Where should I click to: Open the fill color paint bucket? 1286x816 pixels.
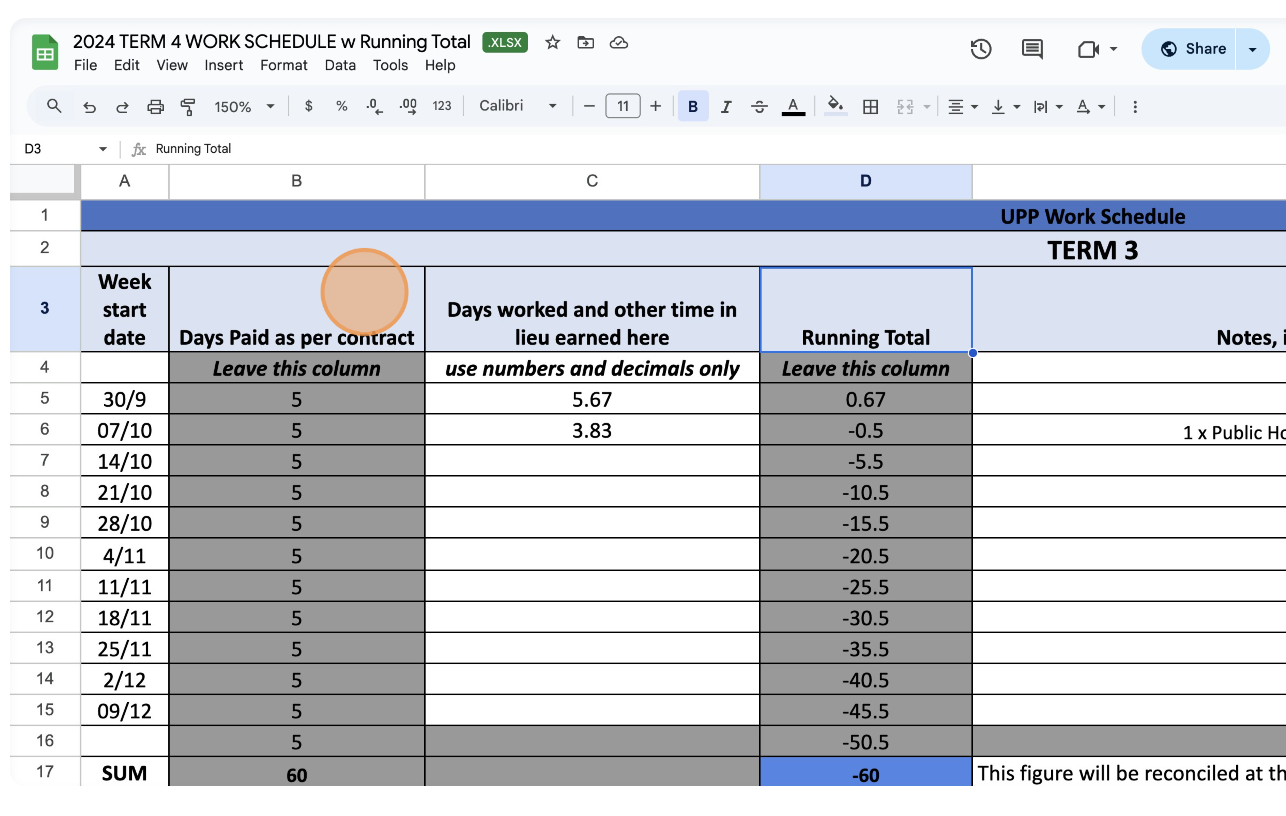tap(836, 106)
